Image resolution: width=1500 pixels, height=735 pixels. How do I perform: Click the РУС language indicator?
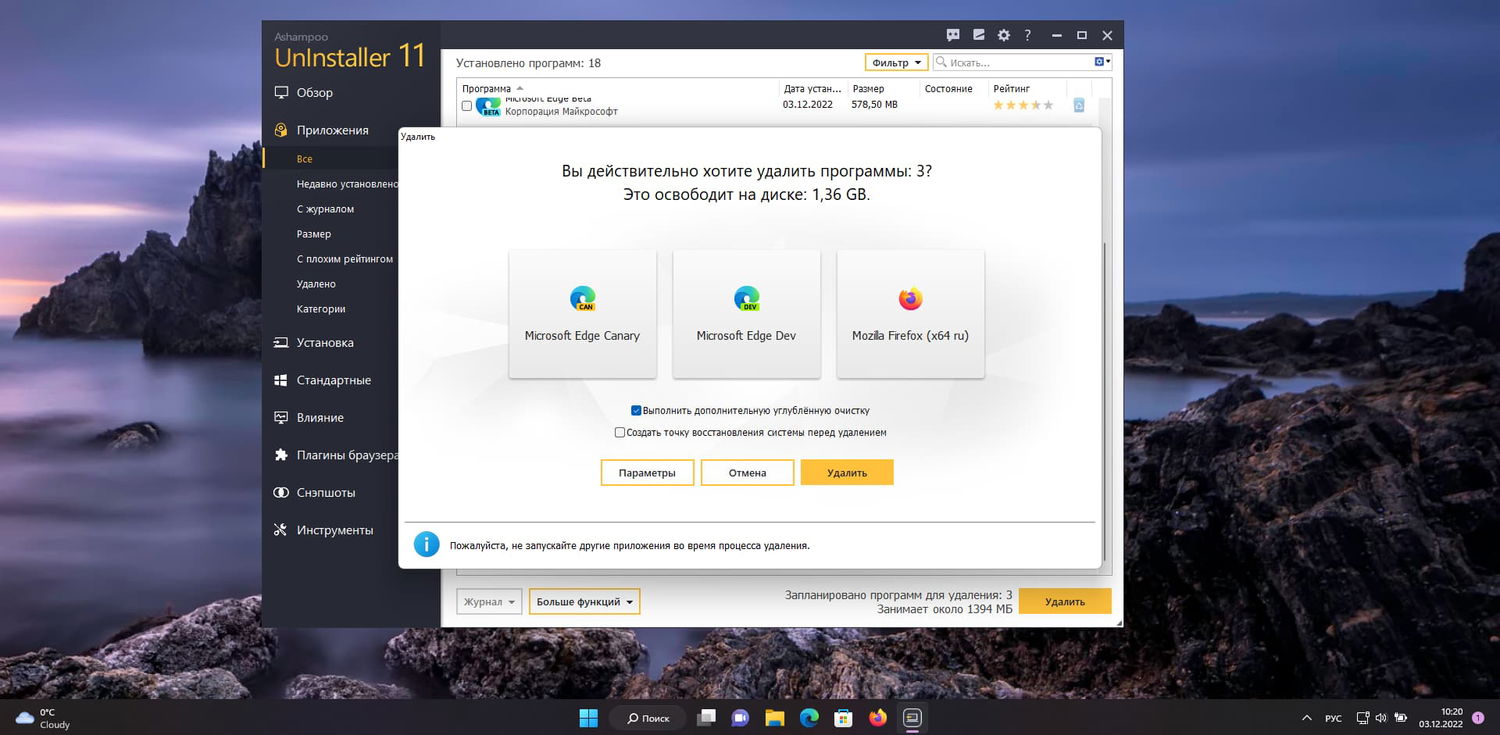tap(1333, 718)
